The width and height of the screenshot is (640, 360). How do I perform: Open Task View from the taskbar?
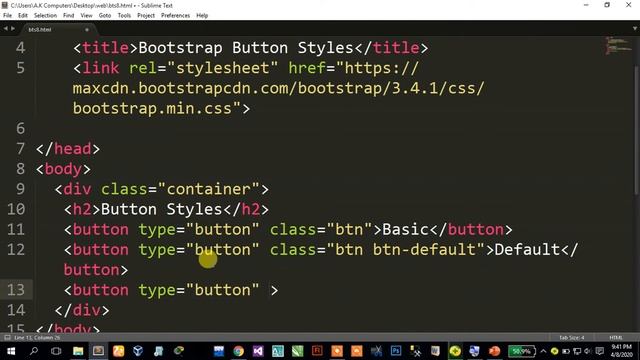[x=56, y=351]
